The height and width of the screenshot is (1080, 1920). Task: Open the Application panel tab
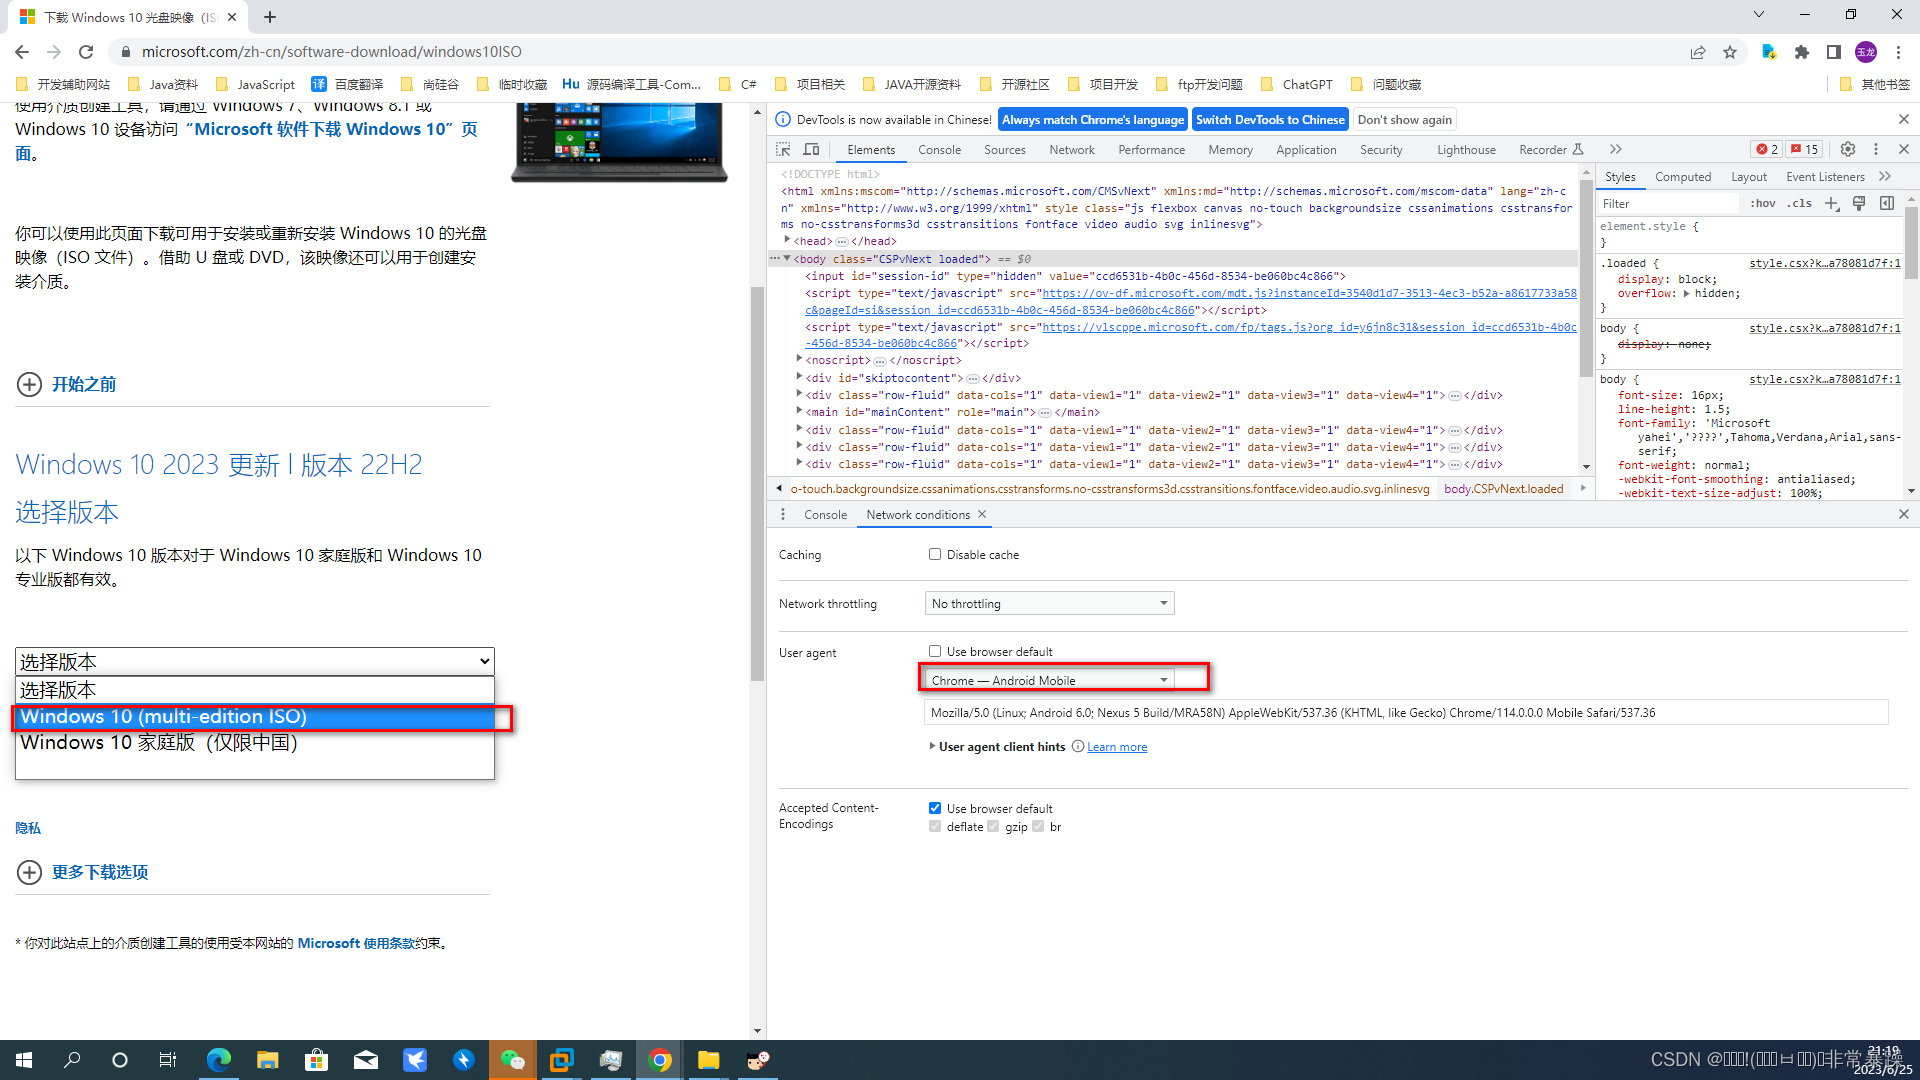point(1306,150)
